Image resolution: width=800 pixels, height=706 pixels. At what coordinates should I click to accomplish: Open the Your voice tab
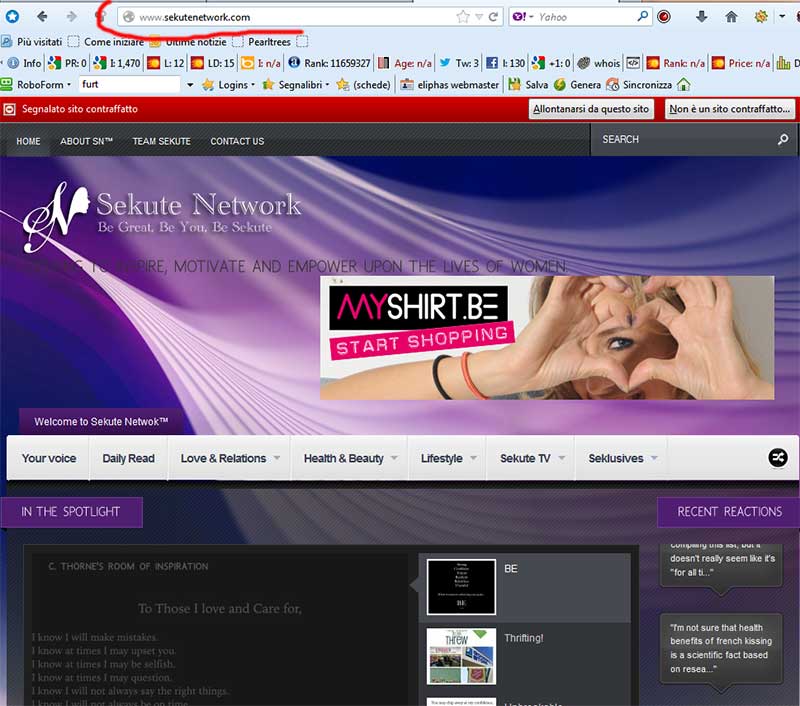click(x=48, y=458)
